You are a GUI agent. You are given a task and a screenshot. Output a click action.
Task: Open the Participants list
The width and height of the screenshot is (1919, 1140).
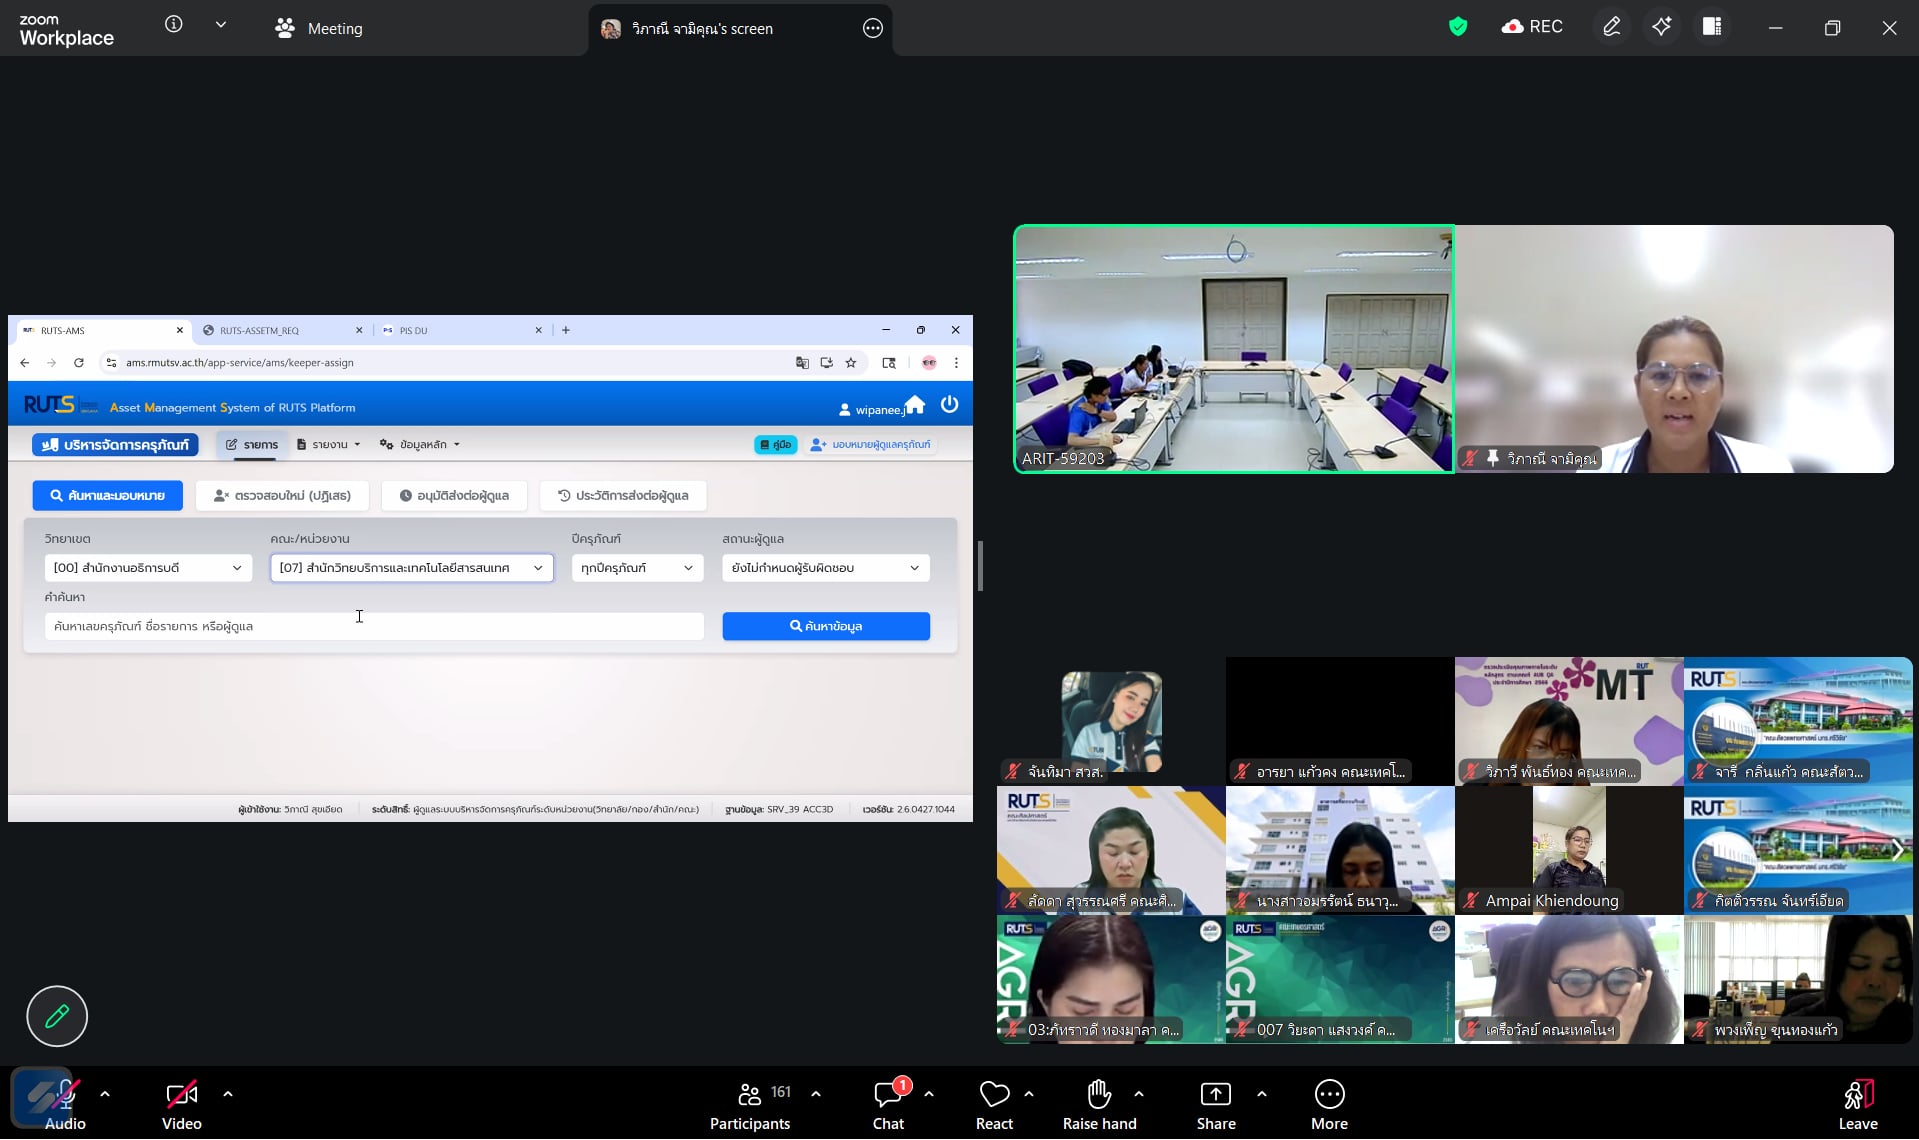click(x=750, y=1104)
